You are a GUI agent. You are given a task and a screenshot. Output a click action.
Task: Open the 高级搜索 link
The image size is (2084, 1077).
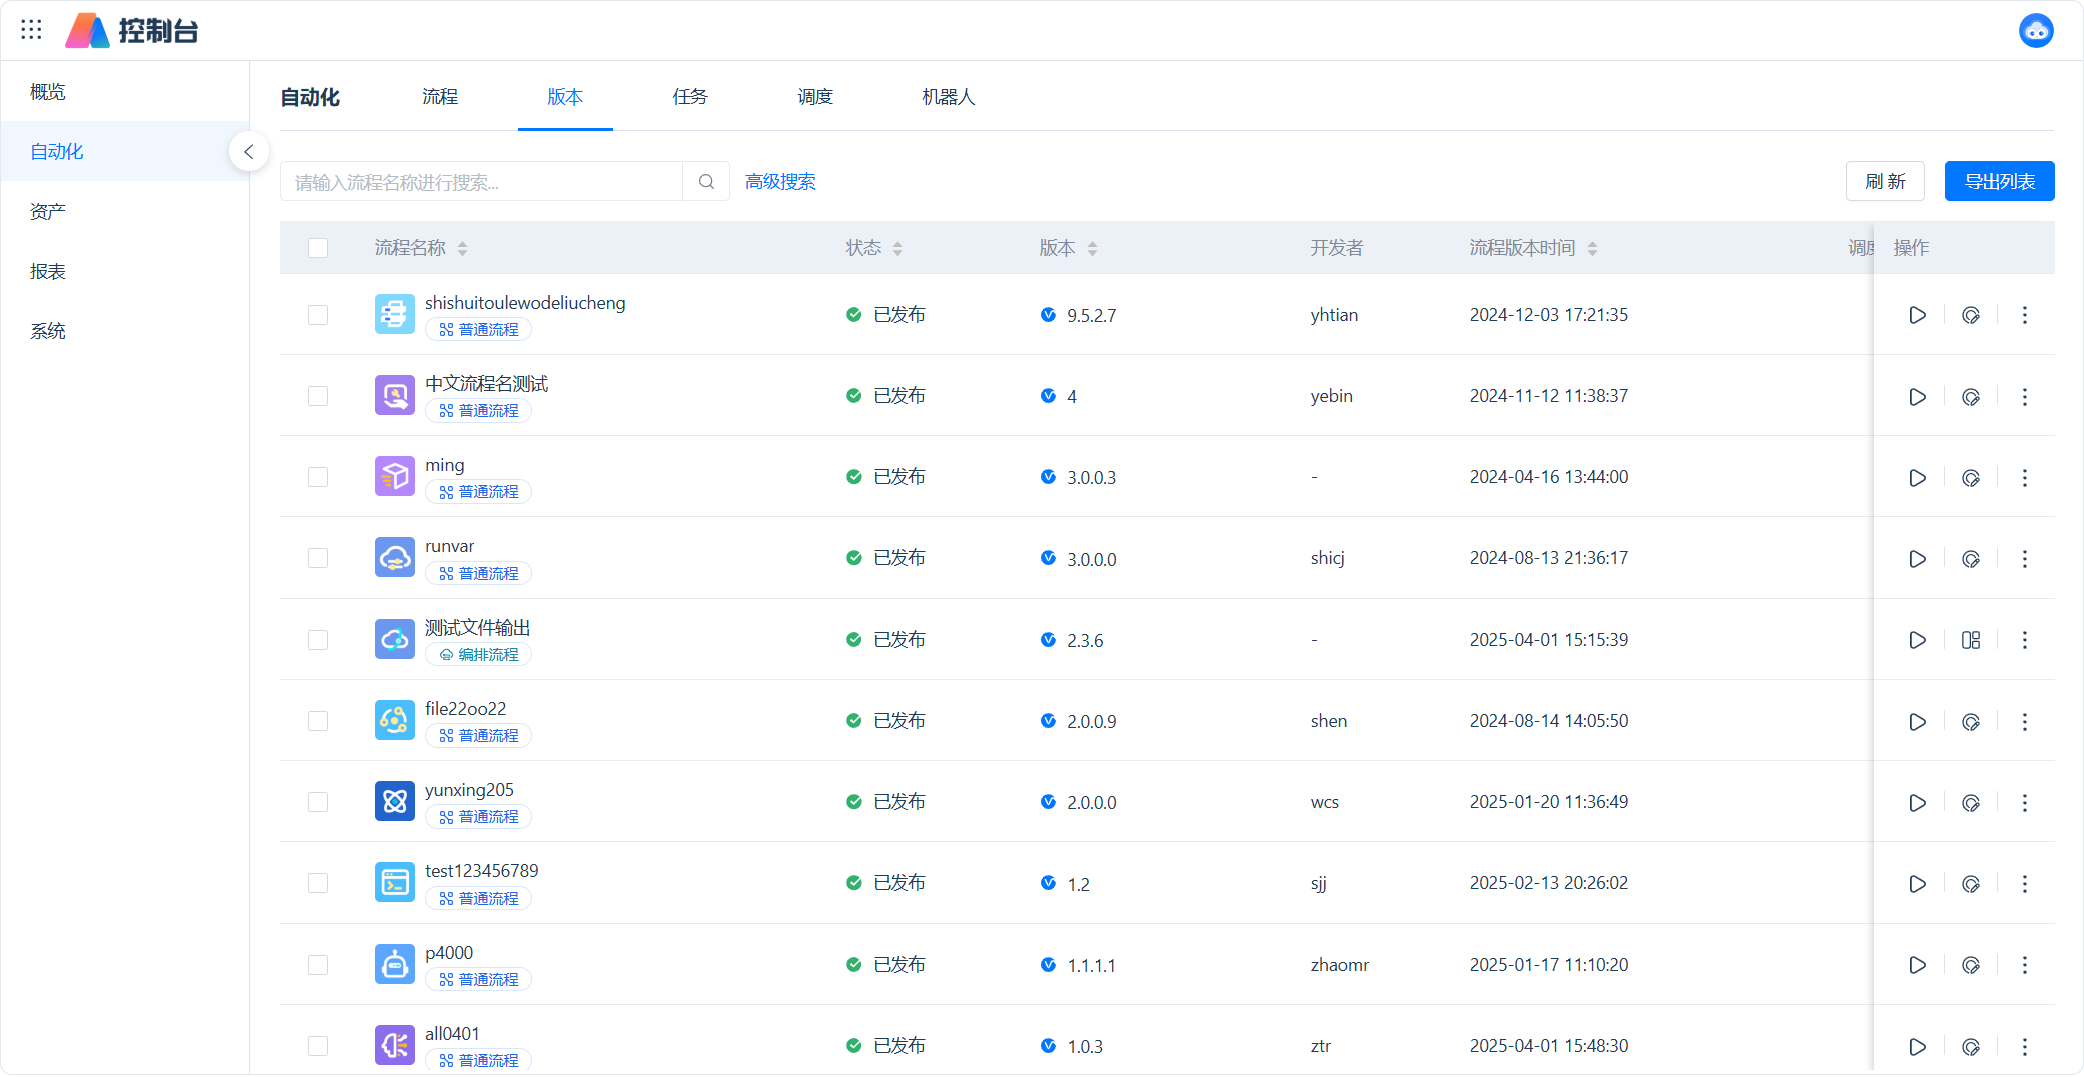(780, 182)
